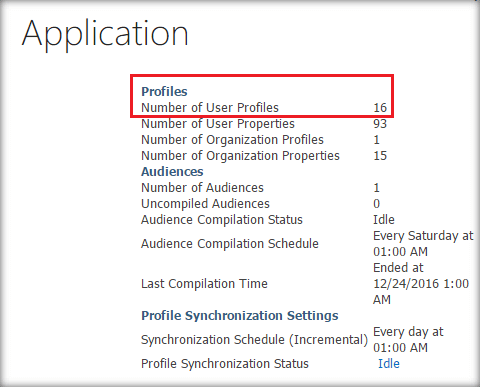Click the user properties value 93

point(380,124)
